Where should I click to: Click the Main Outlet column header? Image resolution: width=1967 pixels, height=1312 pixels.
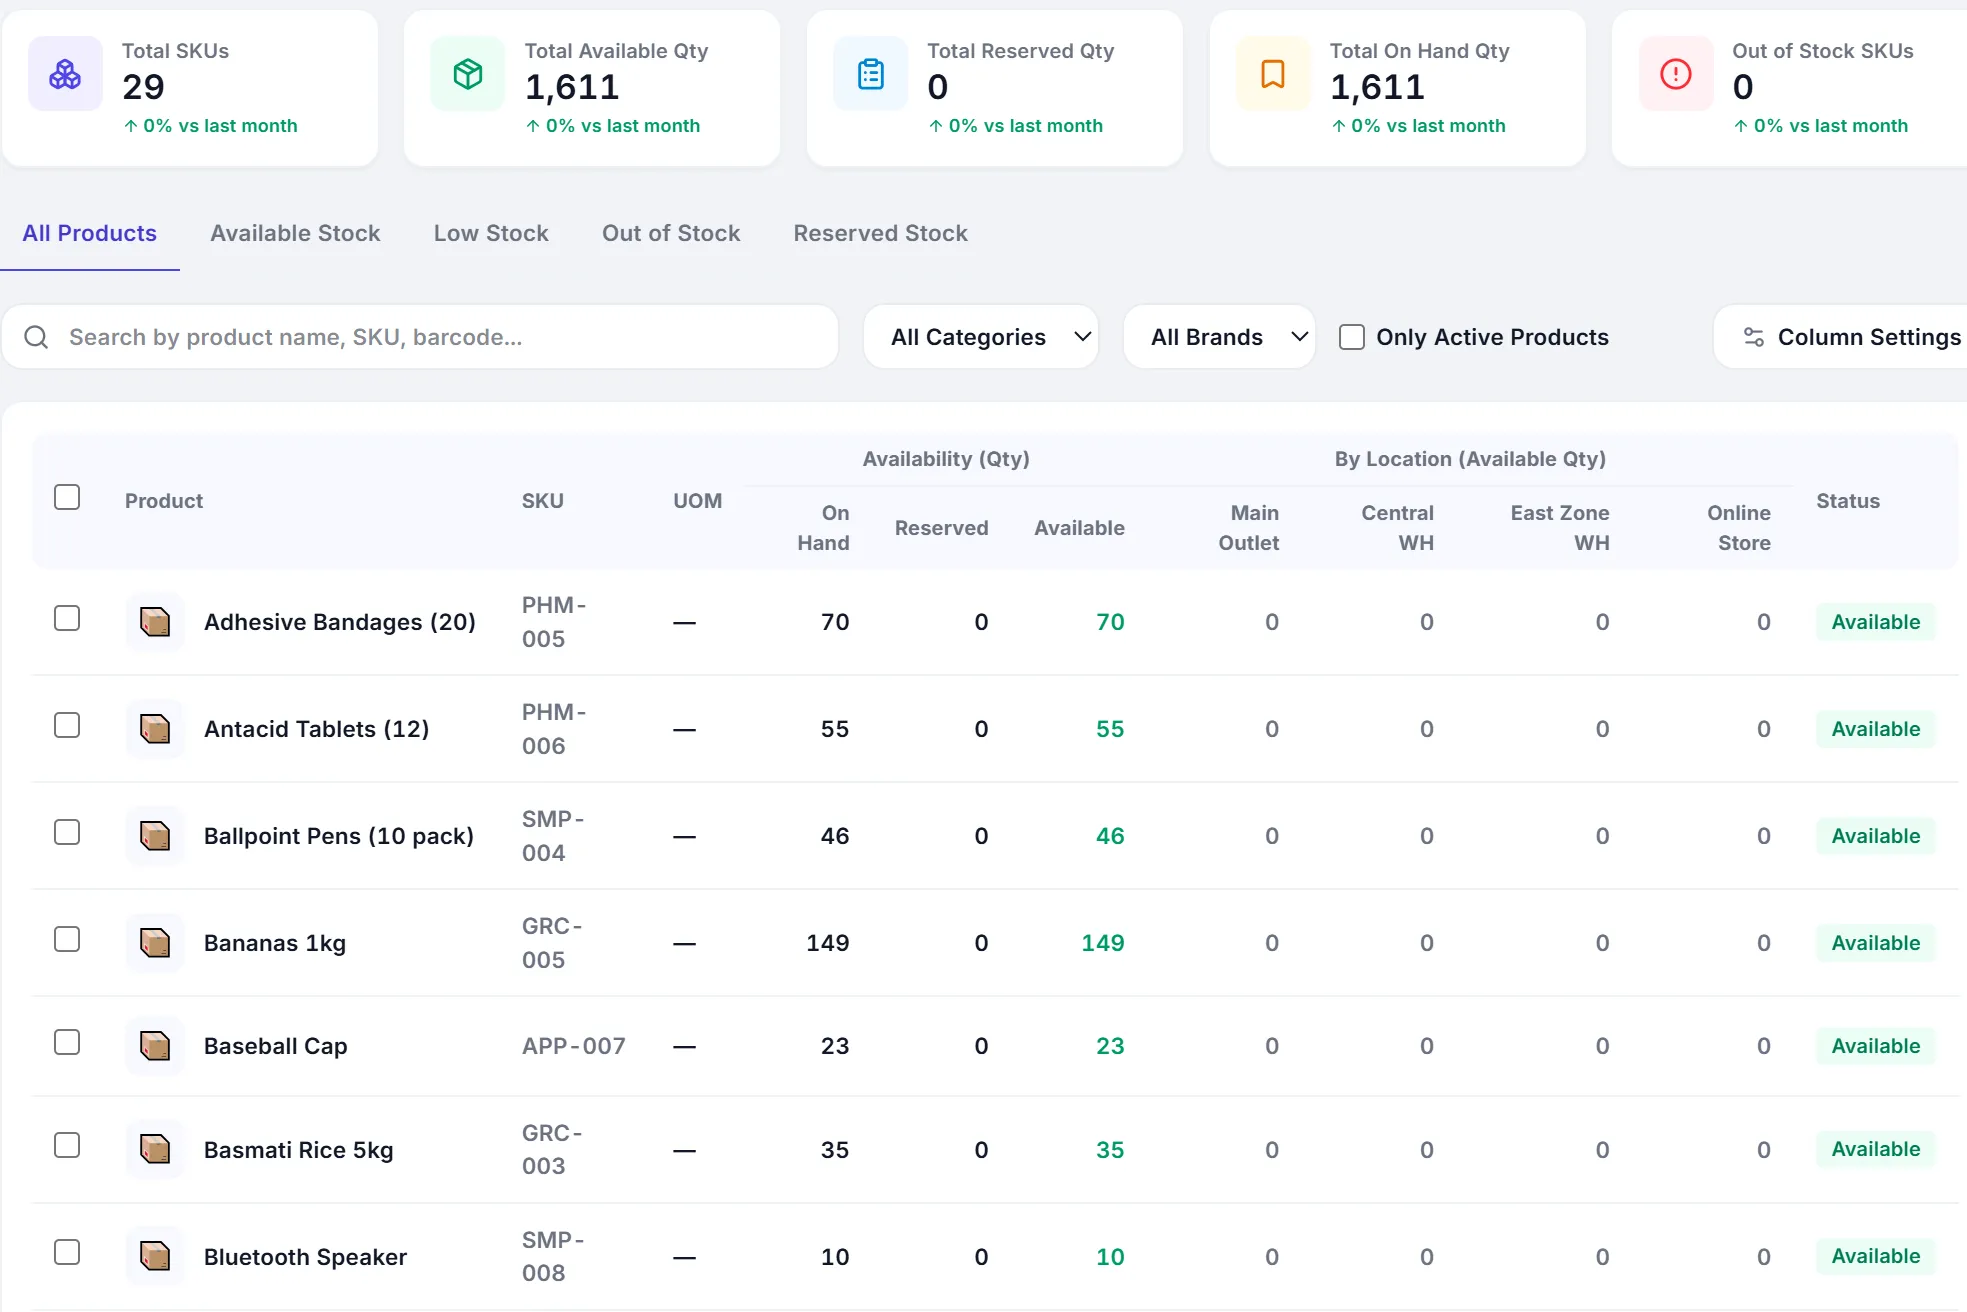(x=1249, y=528)
